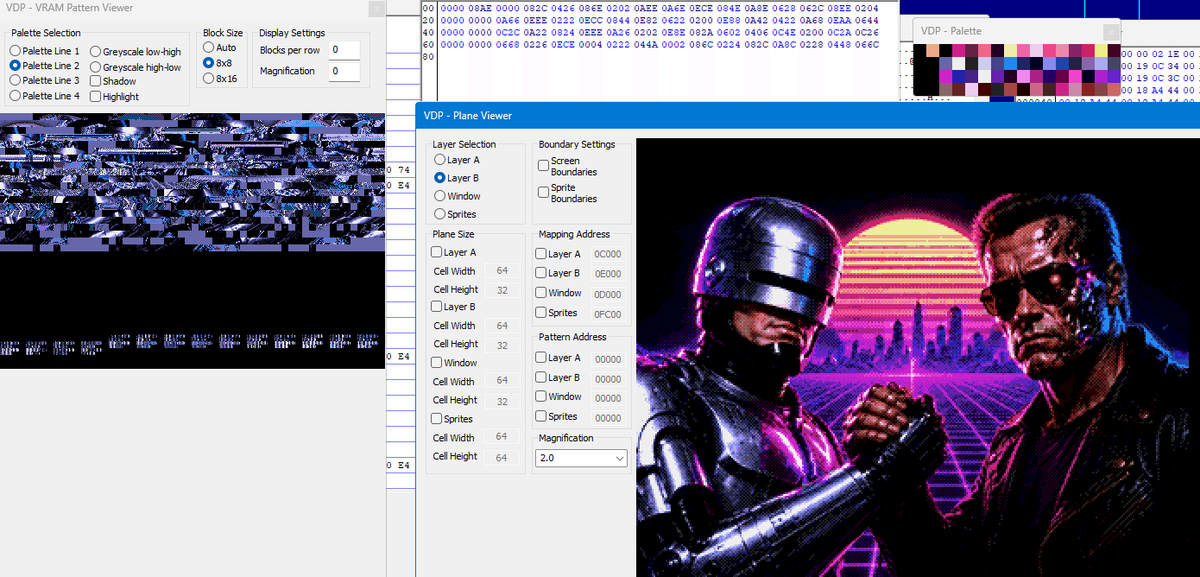This screenshot has width=1200, height=577.
Task: Close the VRAM Pattern Viewer window
Action: pos(375,9)
